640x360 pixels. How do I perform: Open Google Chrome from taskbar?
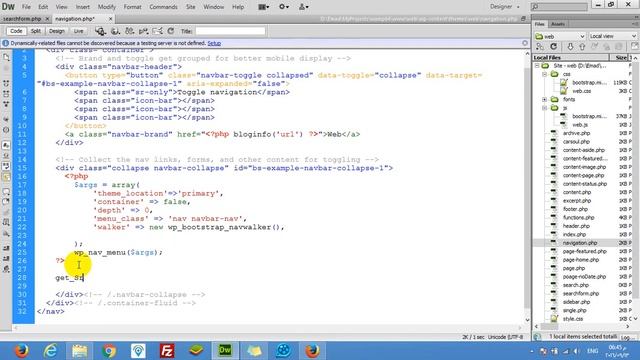(x=109, y=351)
